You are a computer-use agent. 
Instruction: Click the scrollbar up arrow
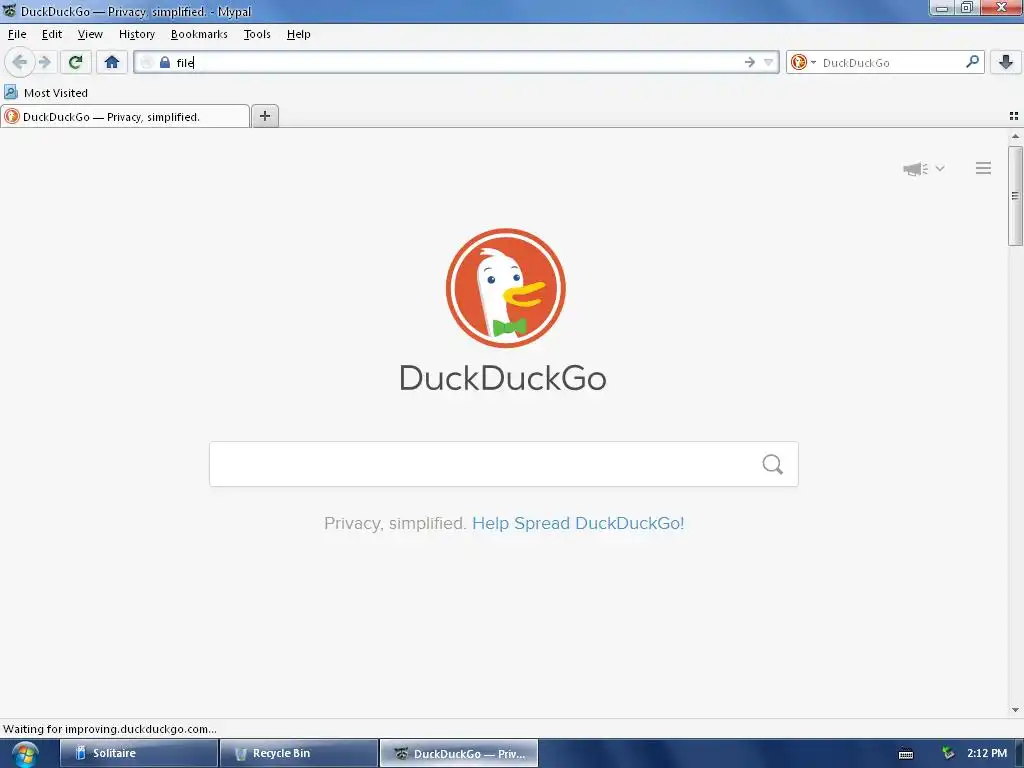(x=1015, y=136)
